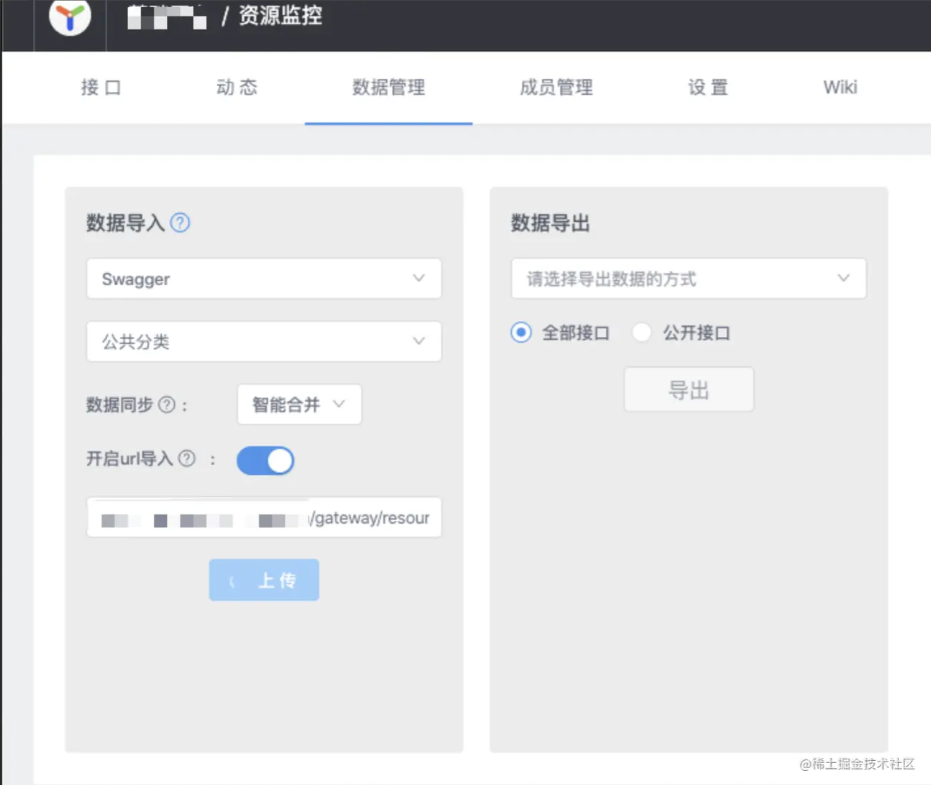Screen dimensions: 931x785
Task: Open the Swagger import format dropdown
Action: pos(264,278)
